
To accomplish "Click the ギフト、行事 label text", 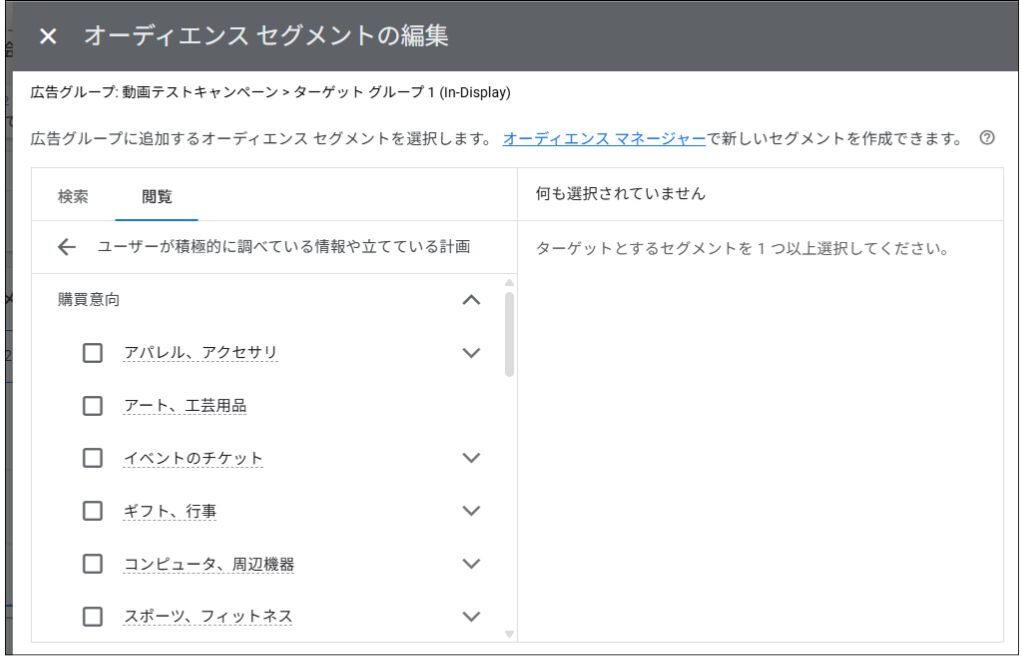I will [x=169, y=511].
